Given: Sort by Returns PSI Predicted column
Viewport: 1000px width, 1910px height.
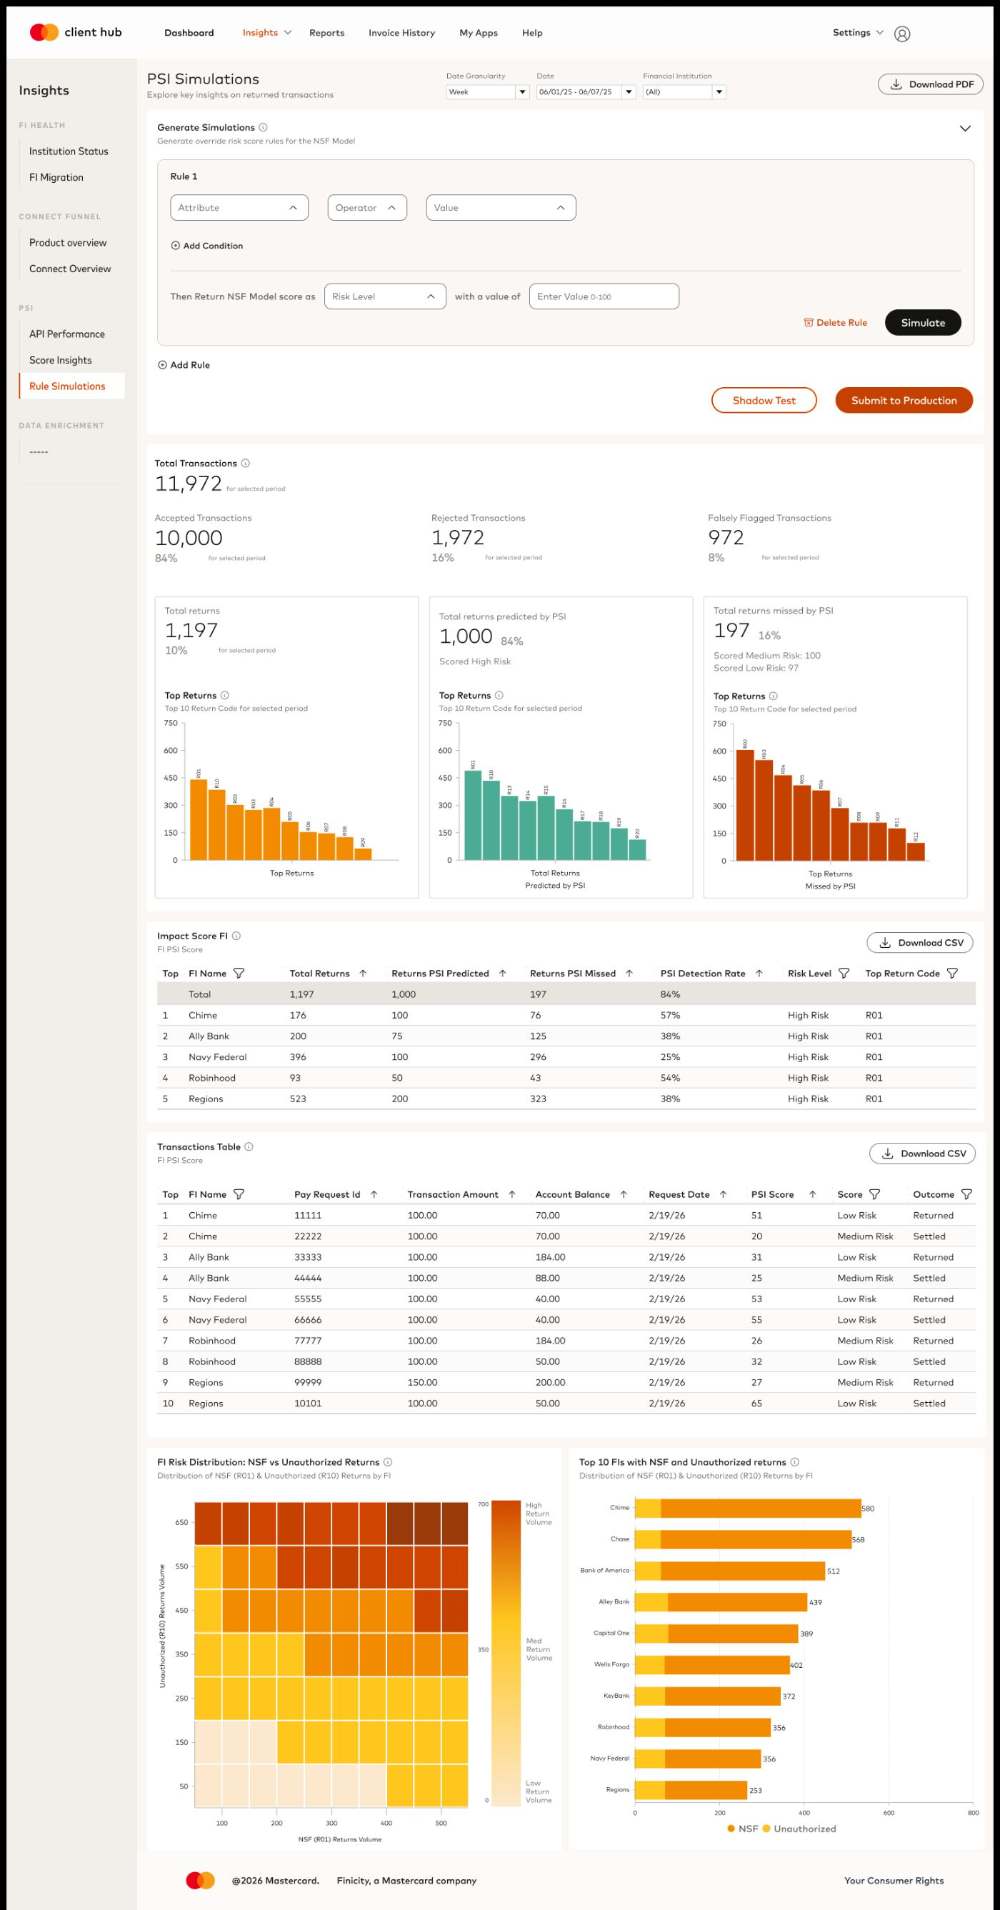Looking at the screenshot, I should (502, 973).
